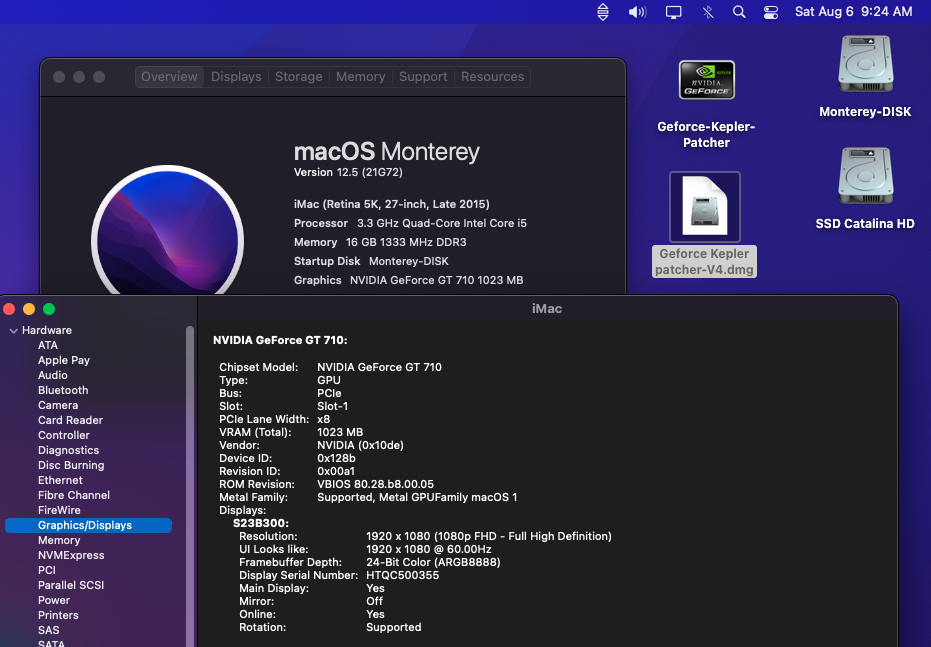Select Diagnostics in sidebar

pyautogui.click(x=68, y=451)
